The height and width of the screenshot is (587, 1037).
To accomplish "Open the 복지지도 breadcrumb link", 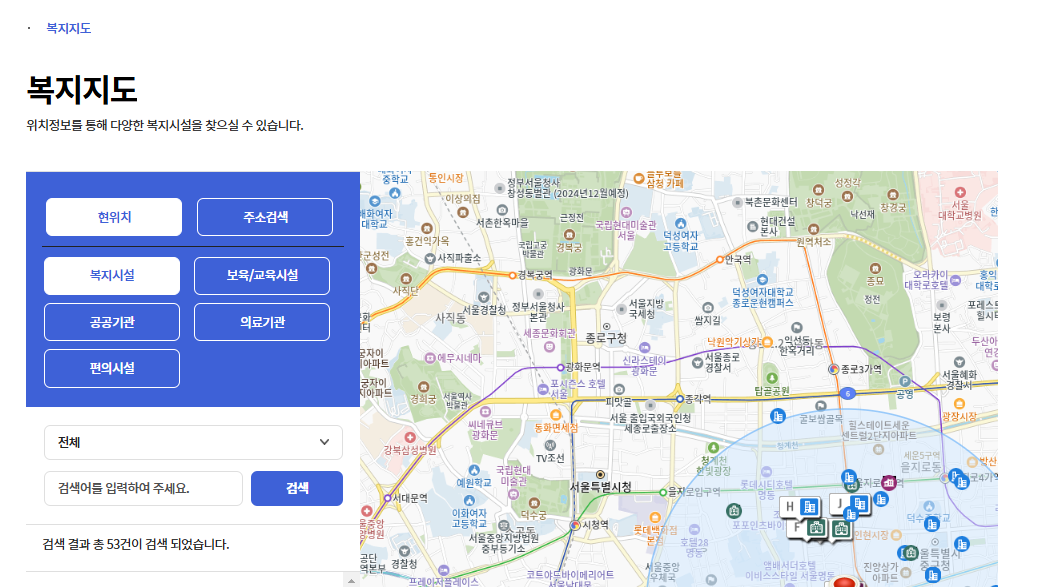I will pyautogui.click(x=68, y=28).
